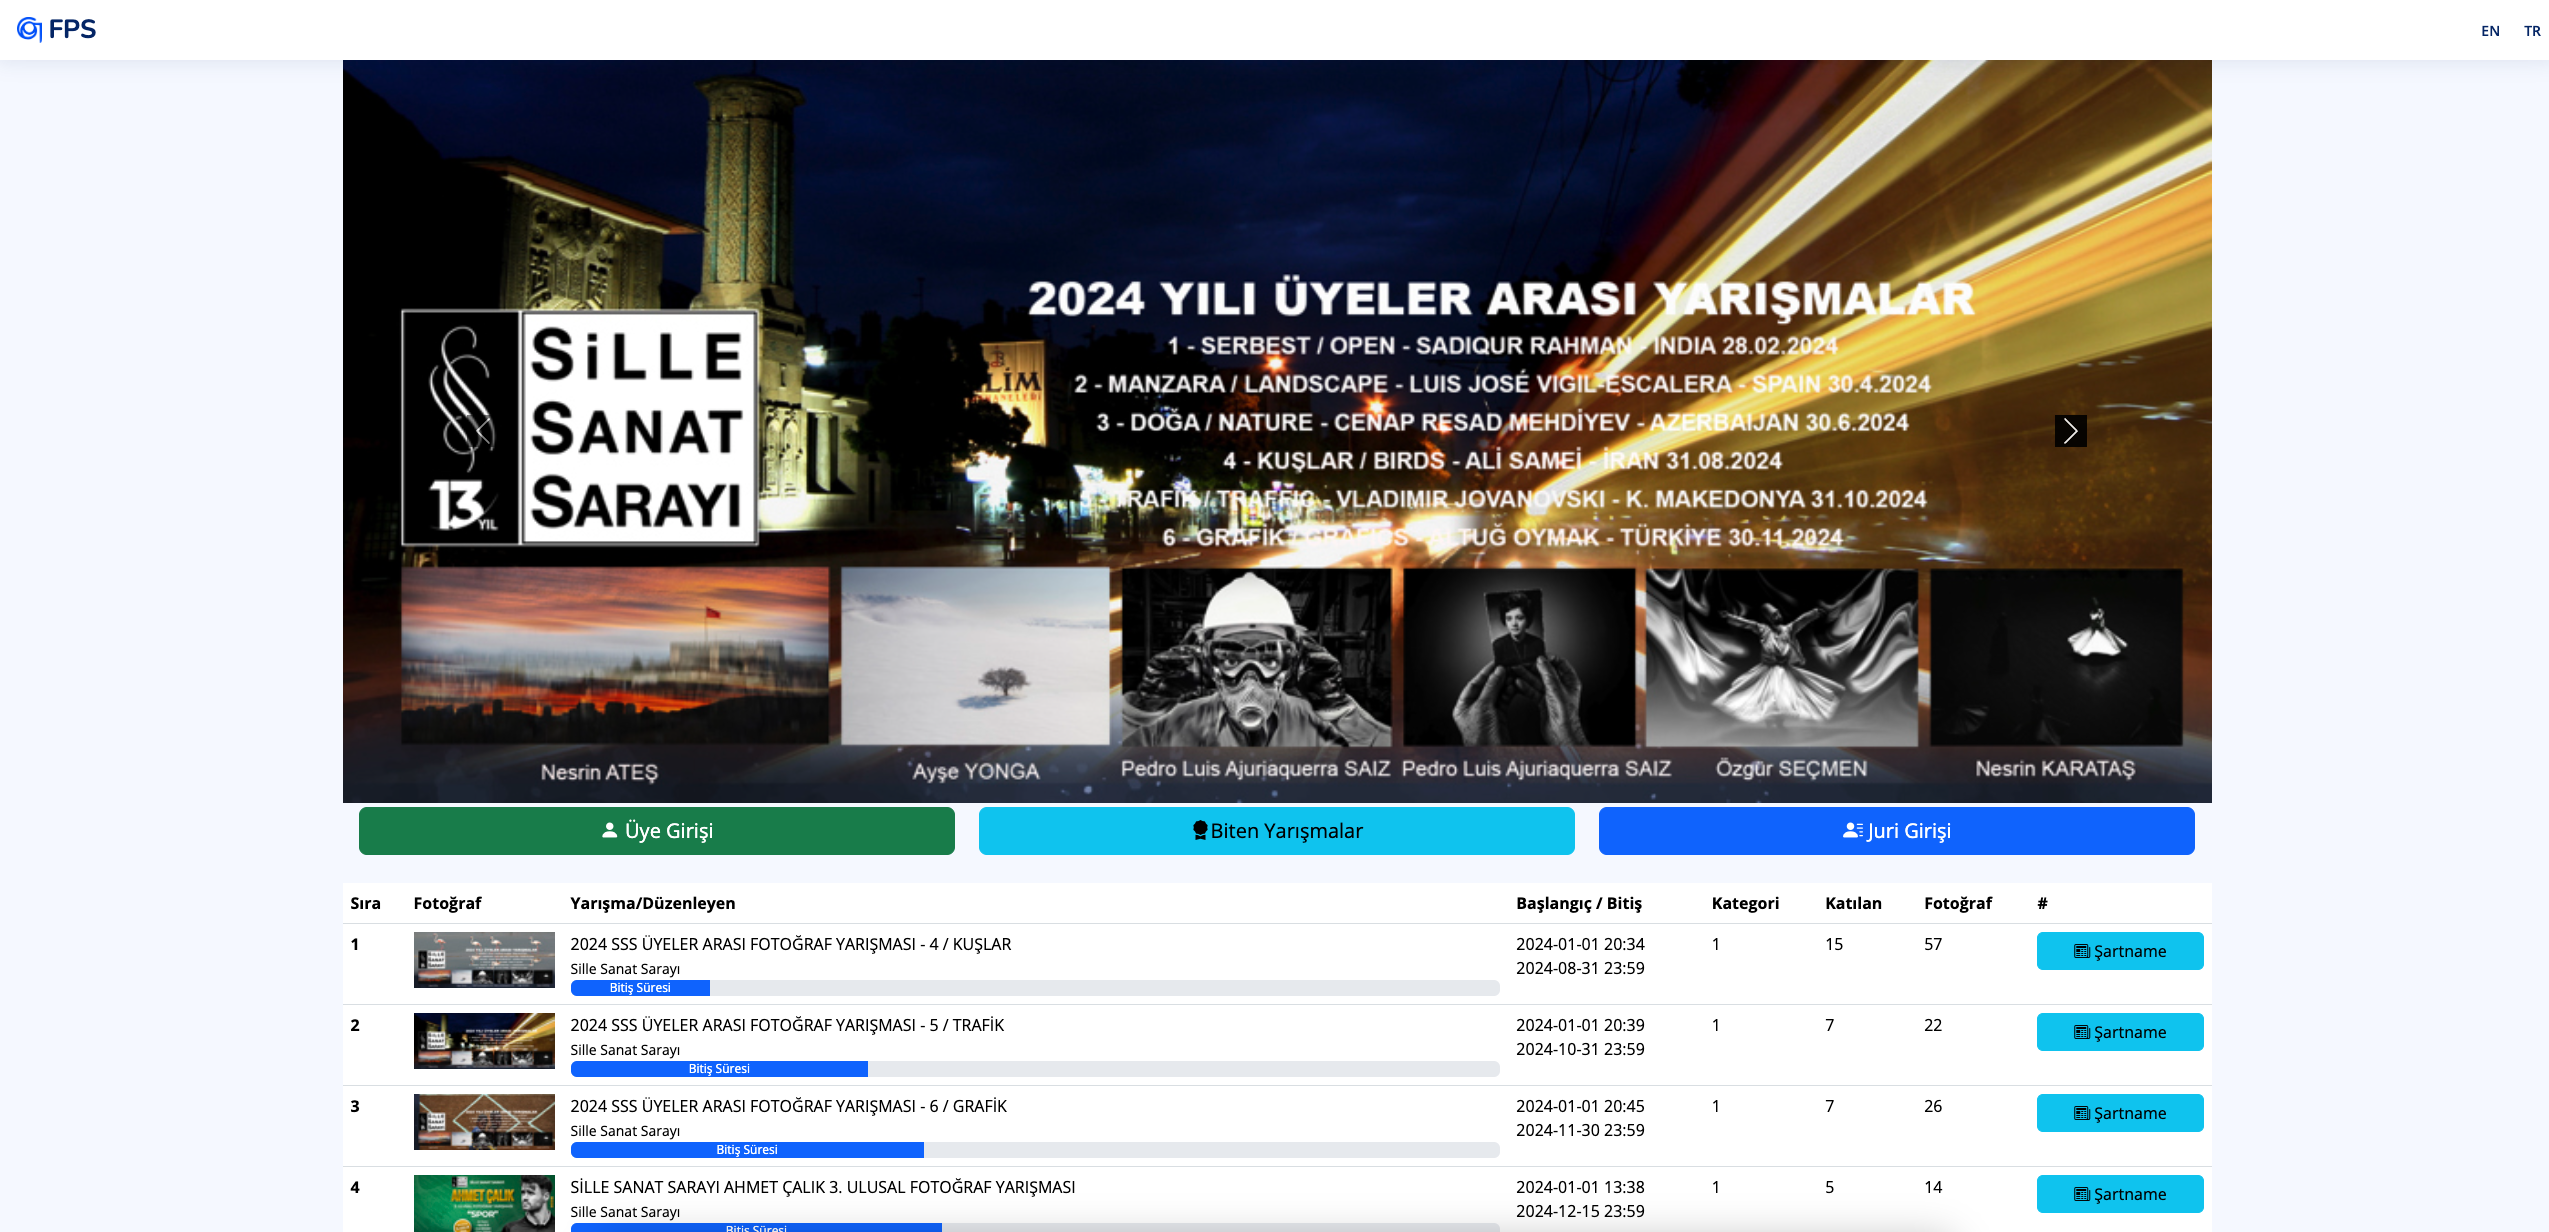Advance carousel with next arrow
The height and width of the screenshot is (1232, 2549).
point(2070,431)
